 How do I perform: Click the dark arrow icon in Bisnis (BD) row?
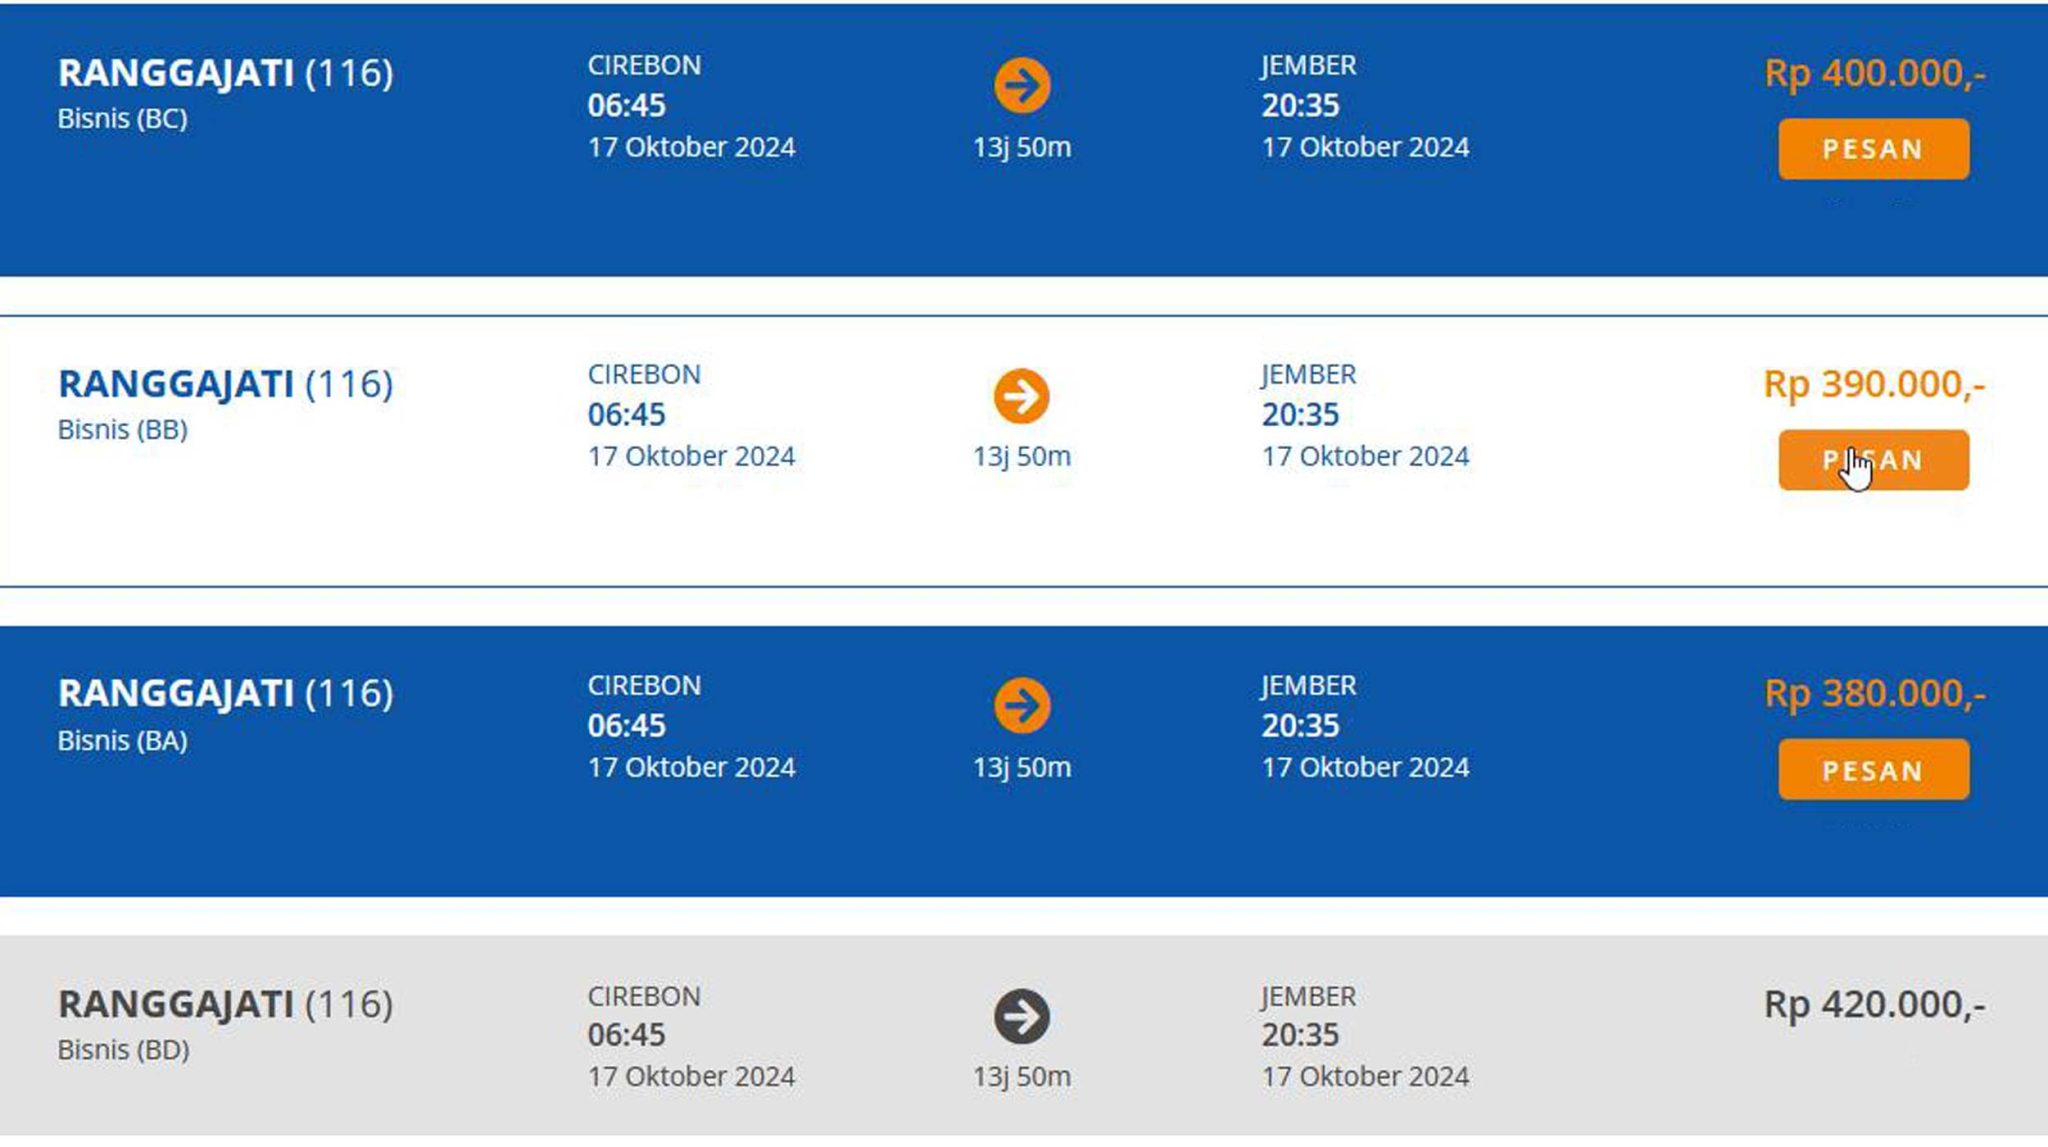pyautogui.click(x=1021, y=1016)
